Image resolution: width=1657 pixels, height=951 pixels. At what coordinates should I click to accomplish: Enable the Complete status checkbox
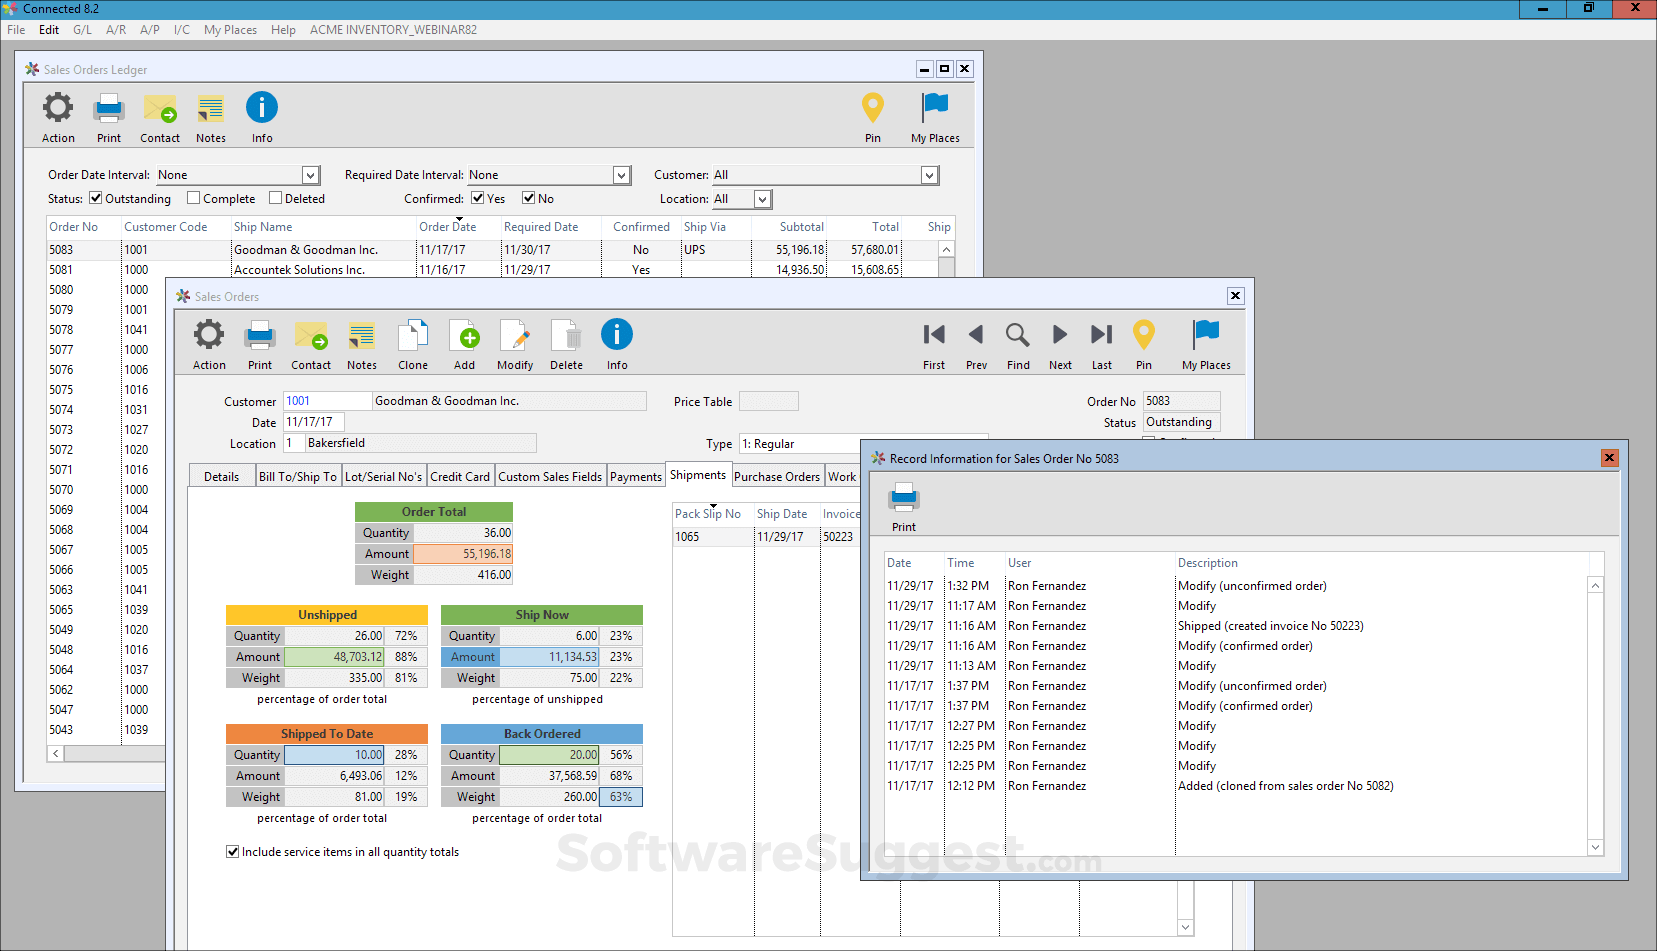194,198
